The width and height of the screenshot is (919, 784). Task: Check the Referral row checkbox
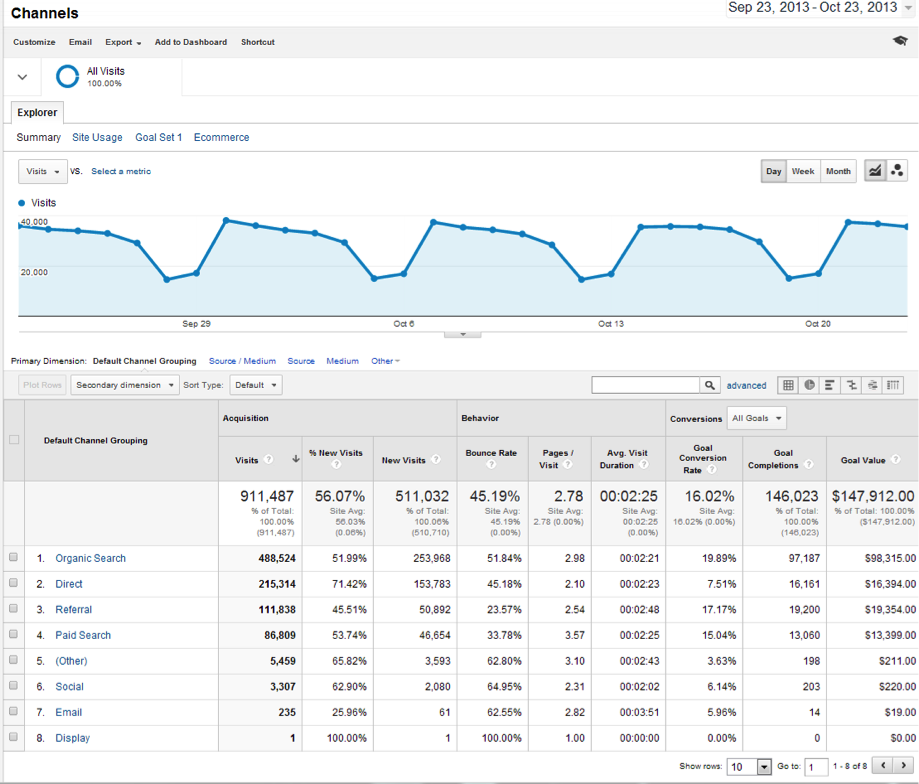coord(13,609)
